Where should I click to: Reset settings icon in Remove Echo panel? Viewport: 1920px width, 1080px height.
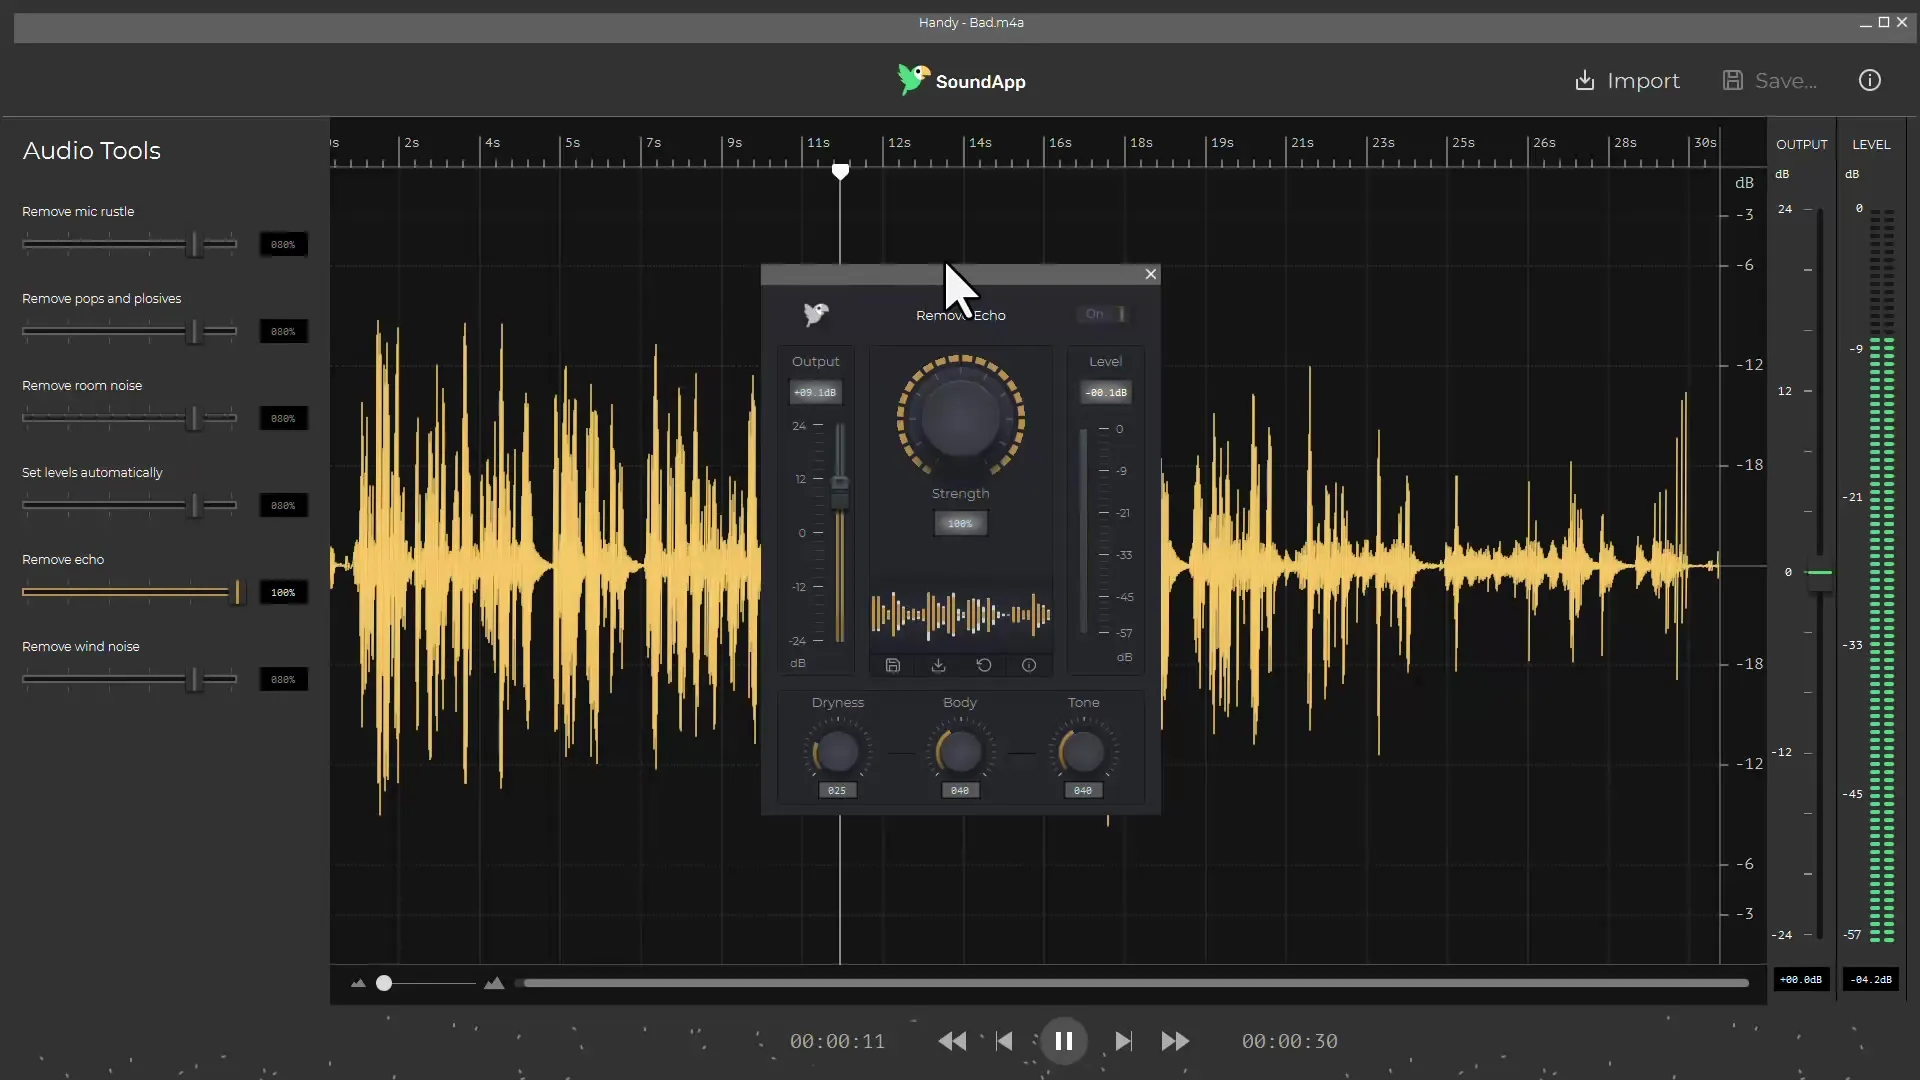984,665
